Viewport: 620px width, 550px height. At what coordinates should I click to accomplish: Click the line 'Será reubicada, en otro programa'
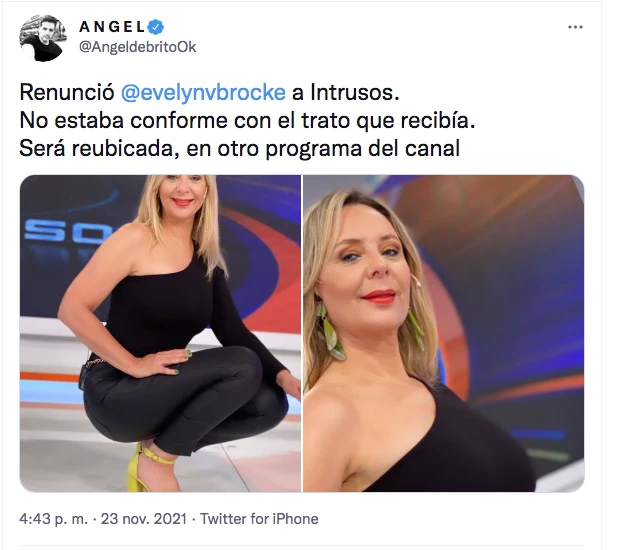[239, 149]
